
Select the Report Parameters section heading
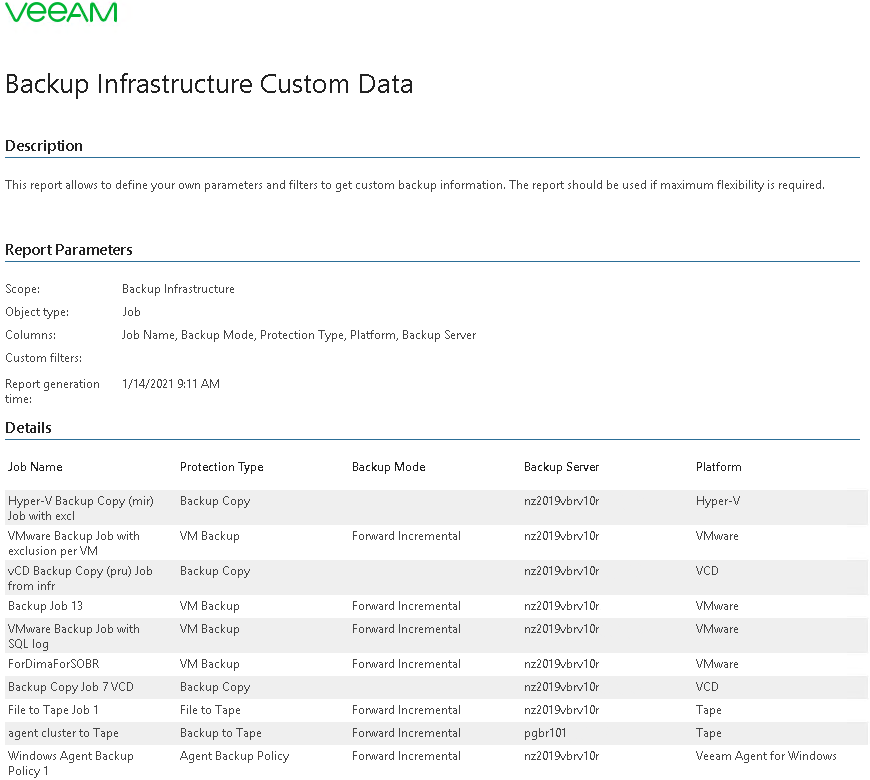[x=69, y=250]
